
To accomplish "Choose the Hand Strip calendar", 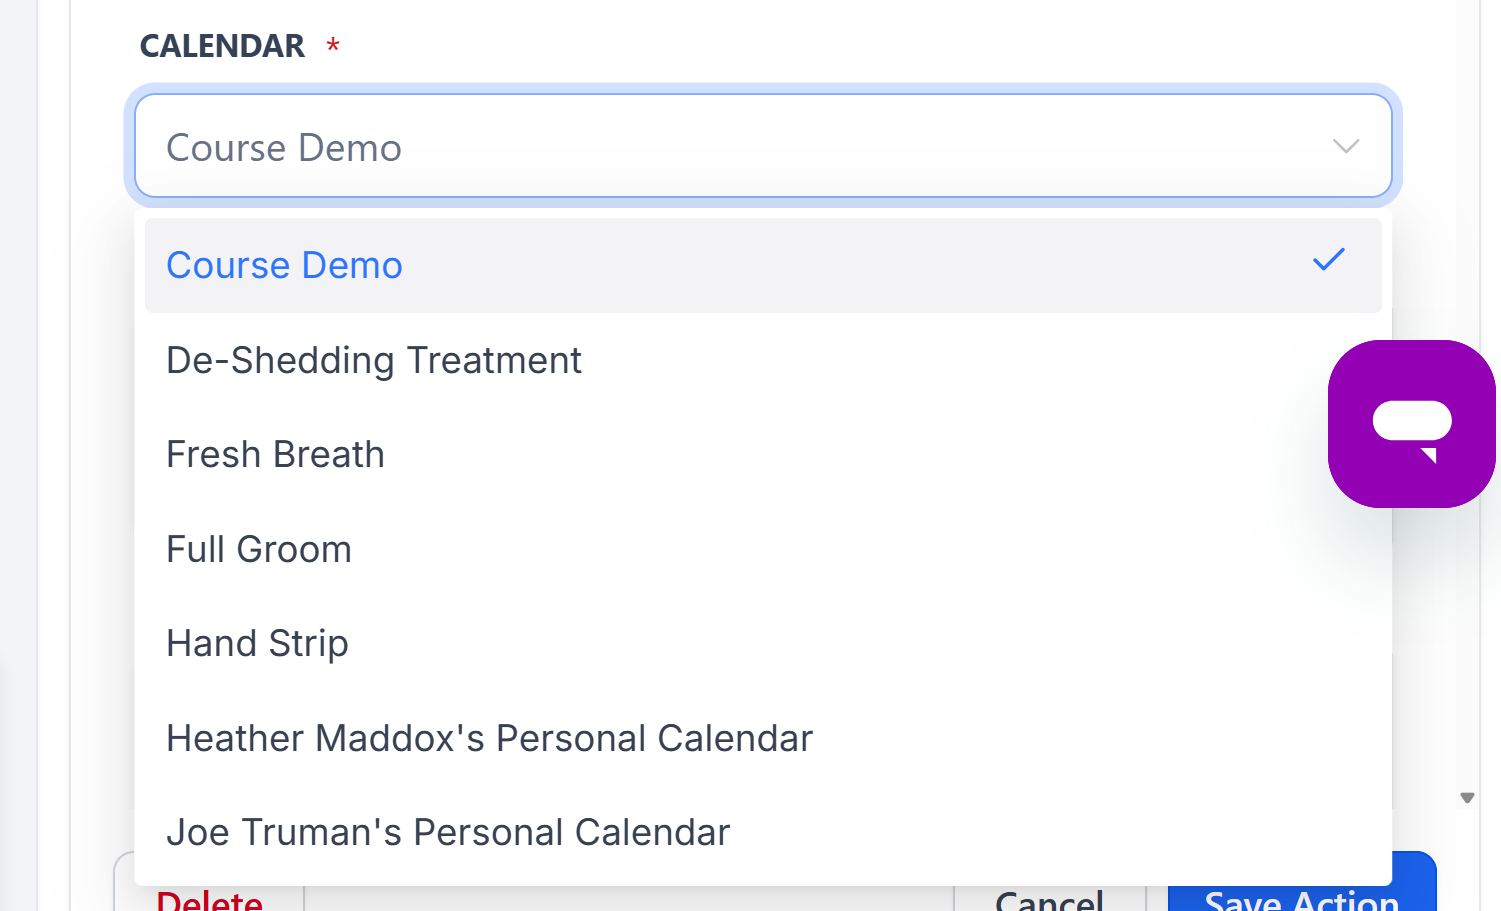I will 257,643.
